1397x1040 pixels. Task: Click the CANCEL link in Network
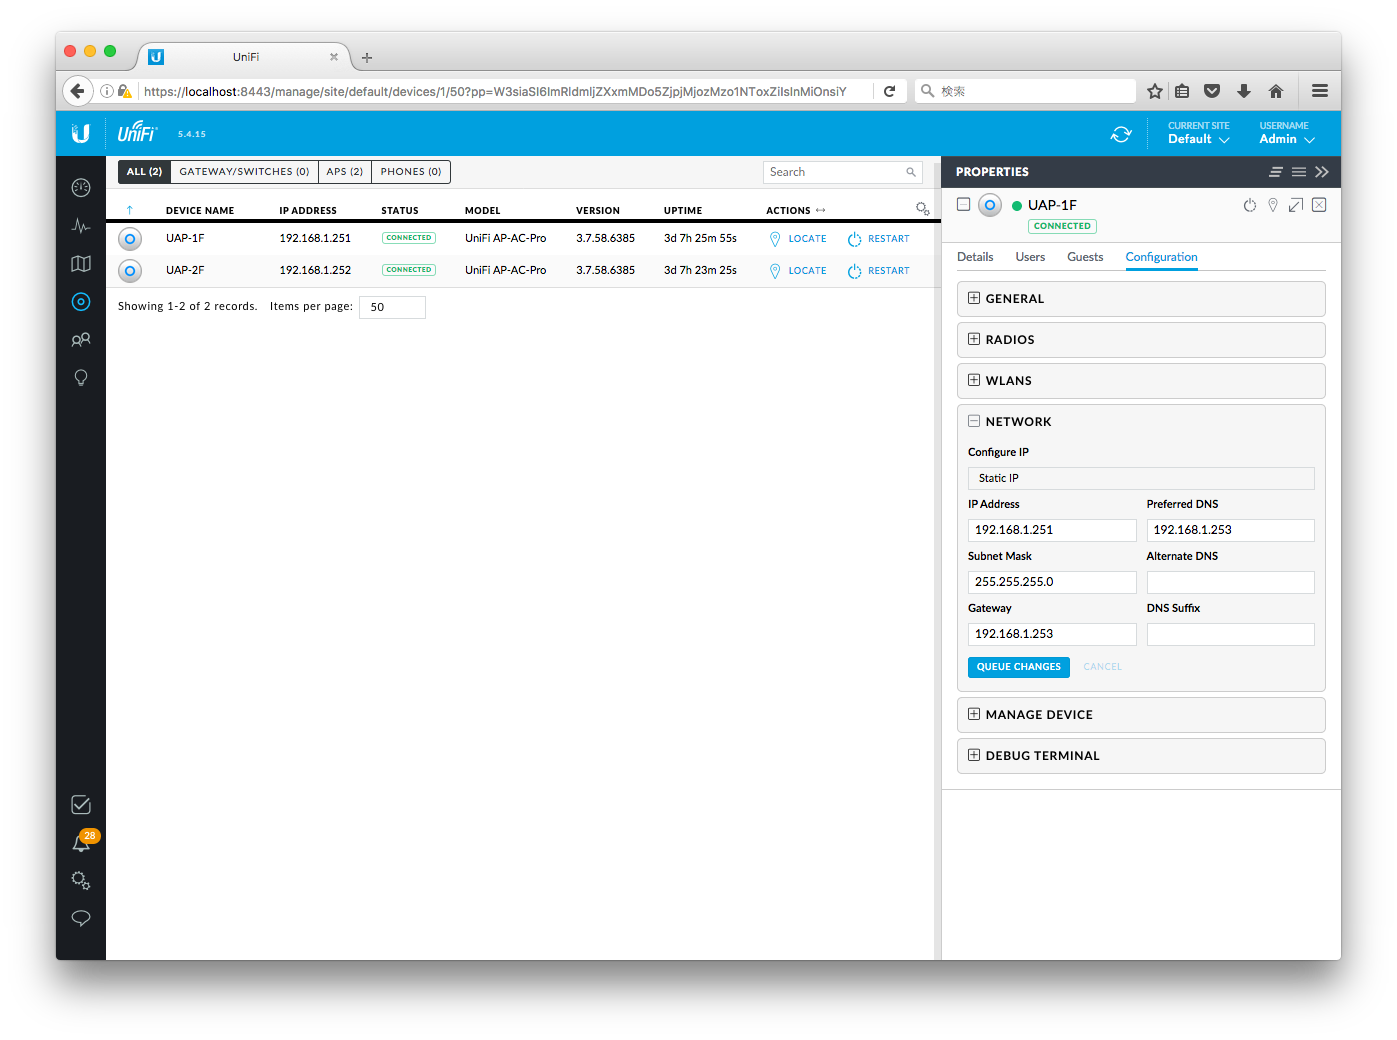[1102, 667]
